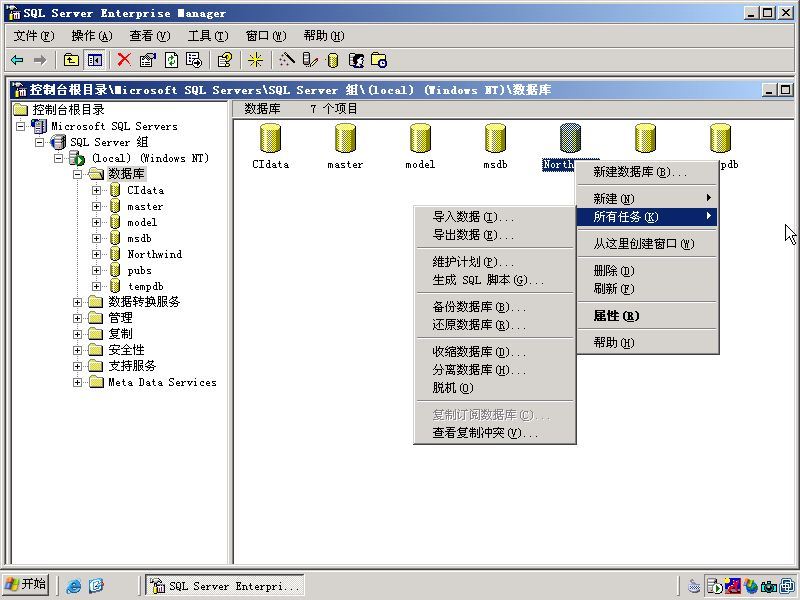
Task: Click the Help toolbar icon
Action: point(224,60)
